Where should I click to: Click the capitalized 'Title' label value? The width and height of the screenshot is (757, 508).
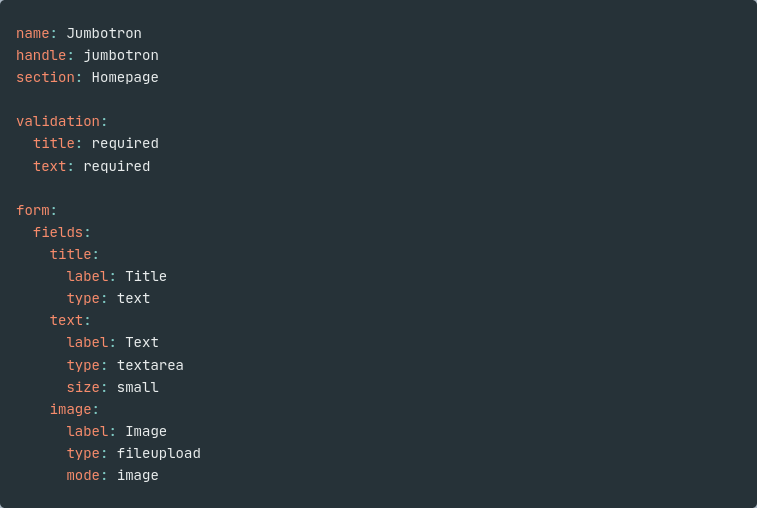tap(146, 276)
